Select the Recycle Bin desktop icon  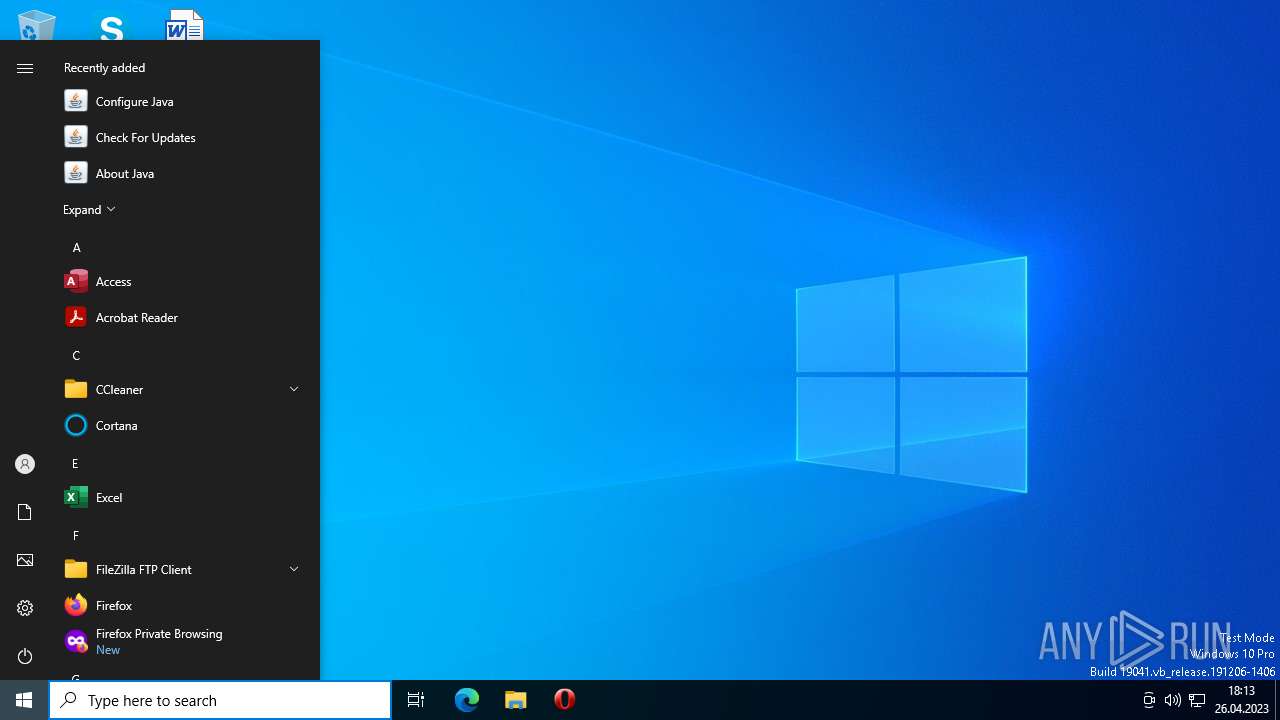(37, 24)
